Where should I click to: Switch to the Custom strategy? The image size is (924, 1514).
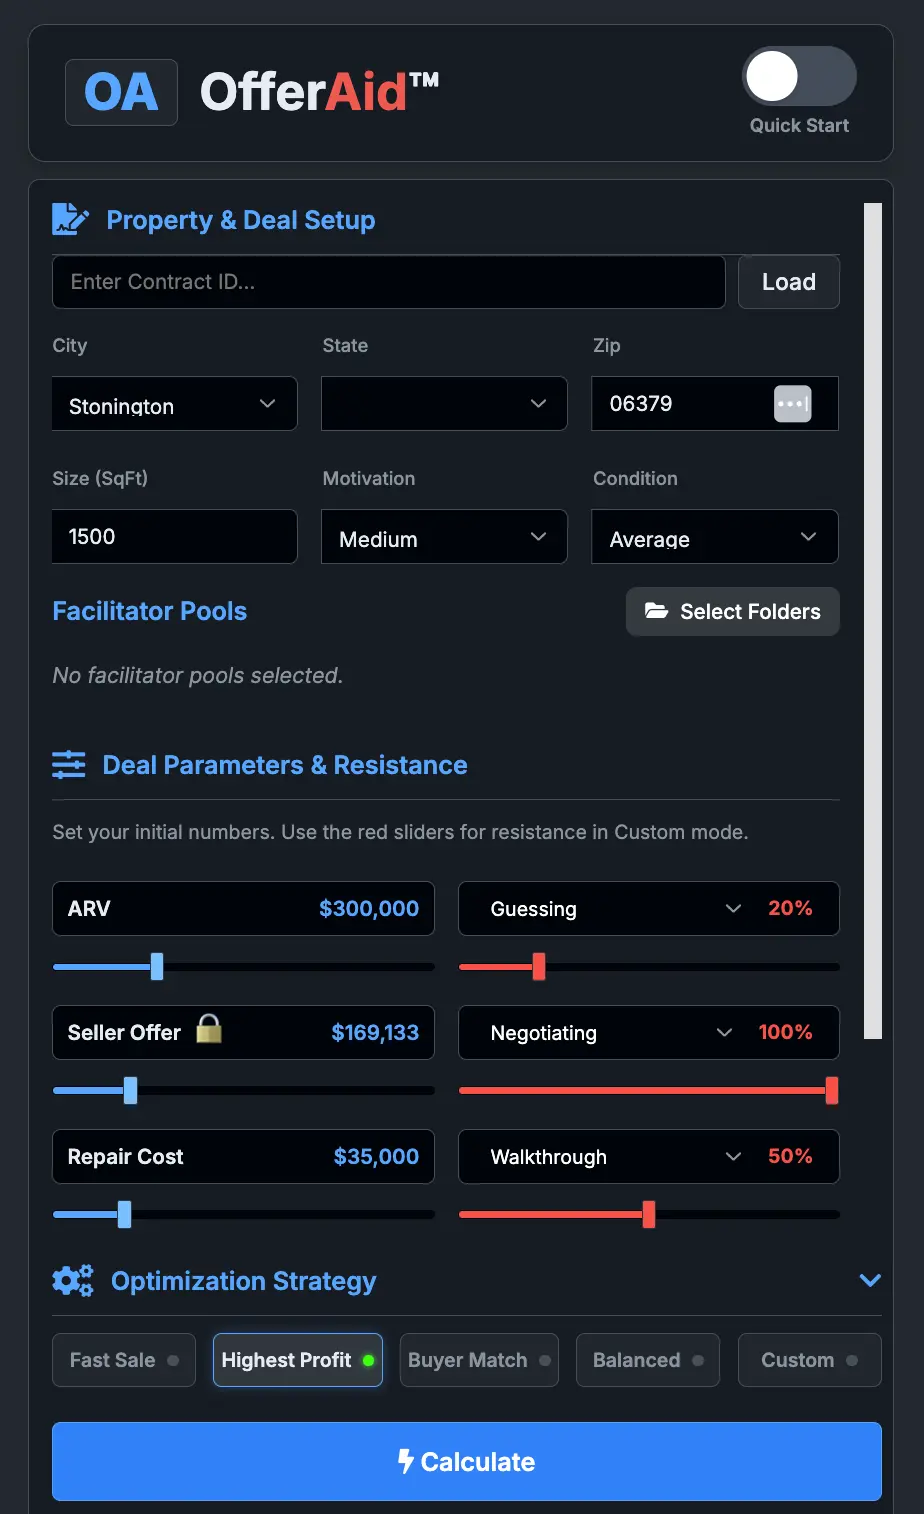click(x=809, y=1360)
